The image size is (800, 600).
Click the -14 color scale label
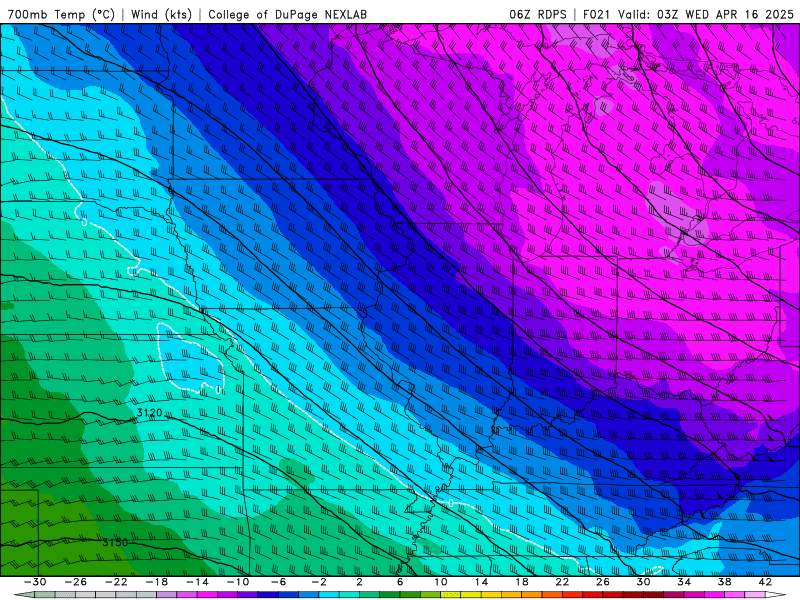[x=197, y=582]
